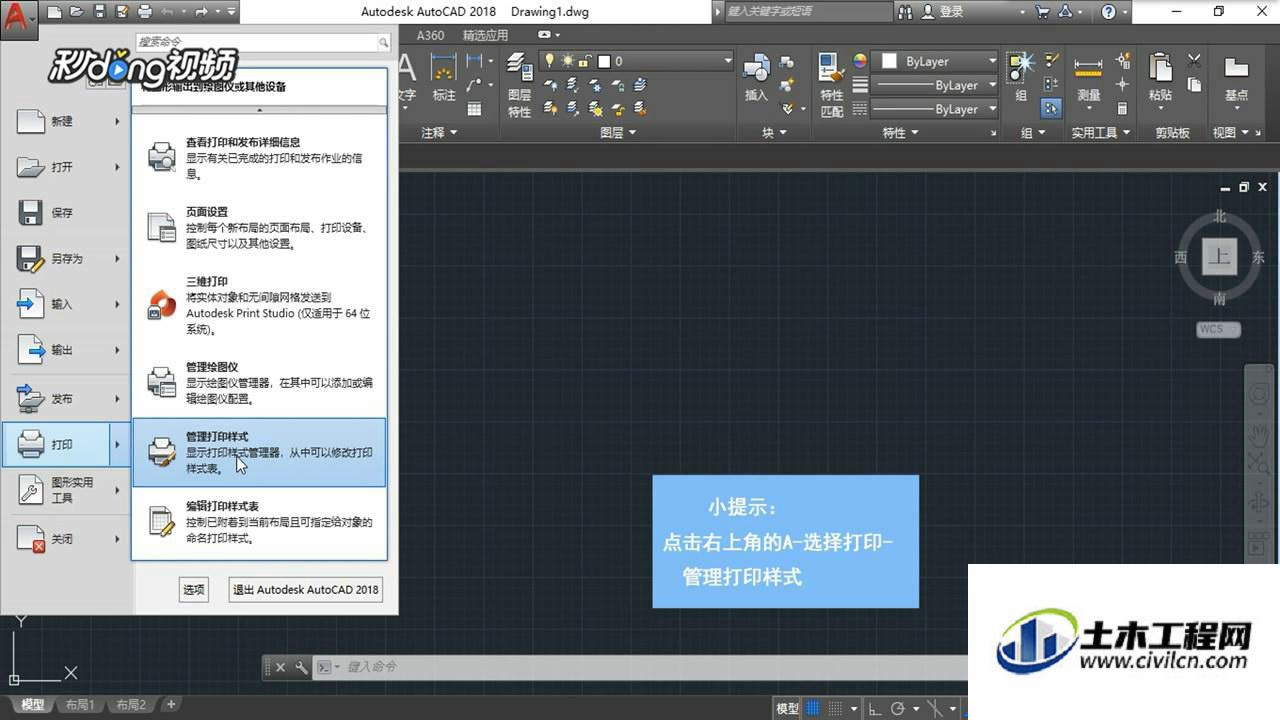Click the Plot printer icon in quick access toolbar
The height and width of the screenshot is (720, 1280).
tap(145, 12)
